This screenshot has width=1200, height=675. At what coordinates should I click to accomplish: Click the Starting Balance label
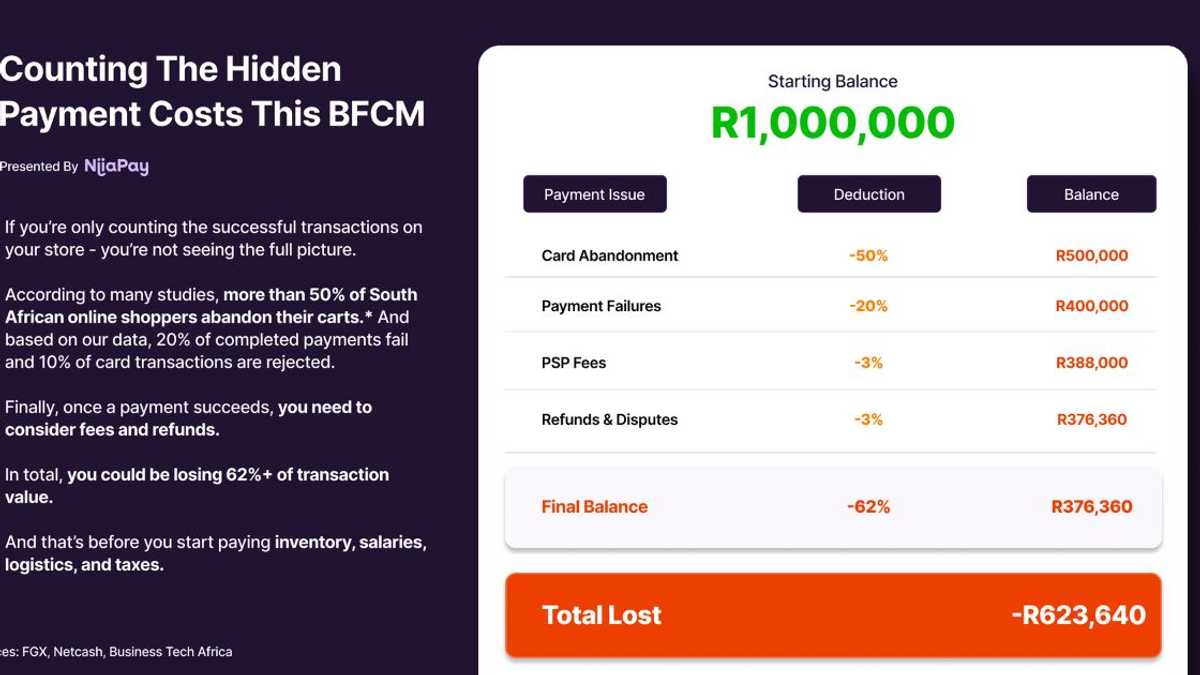[x=832, y=82]
